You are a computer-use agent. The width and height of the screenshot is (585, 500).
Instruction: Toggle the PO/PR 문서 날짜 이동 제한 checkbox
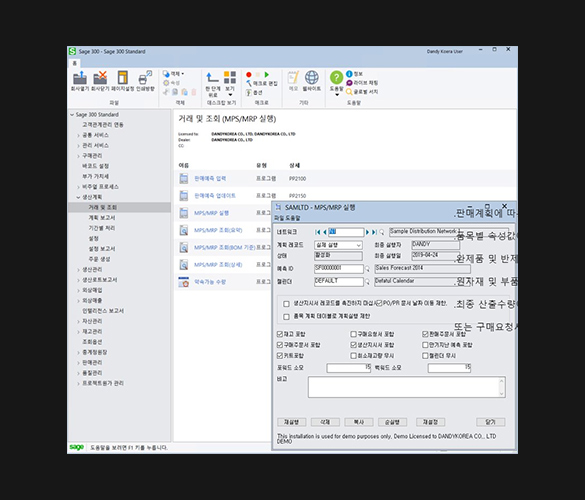pos(379,303)
